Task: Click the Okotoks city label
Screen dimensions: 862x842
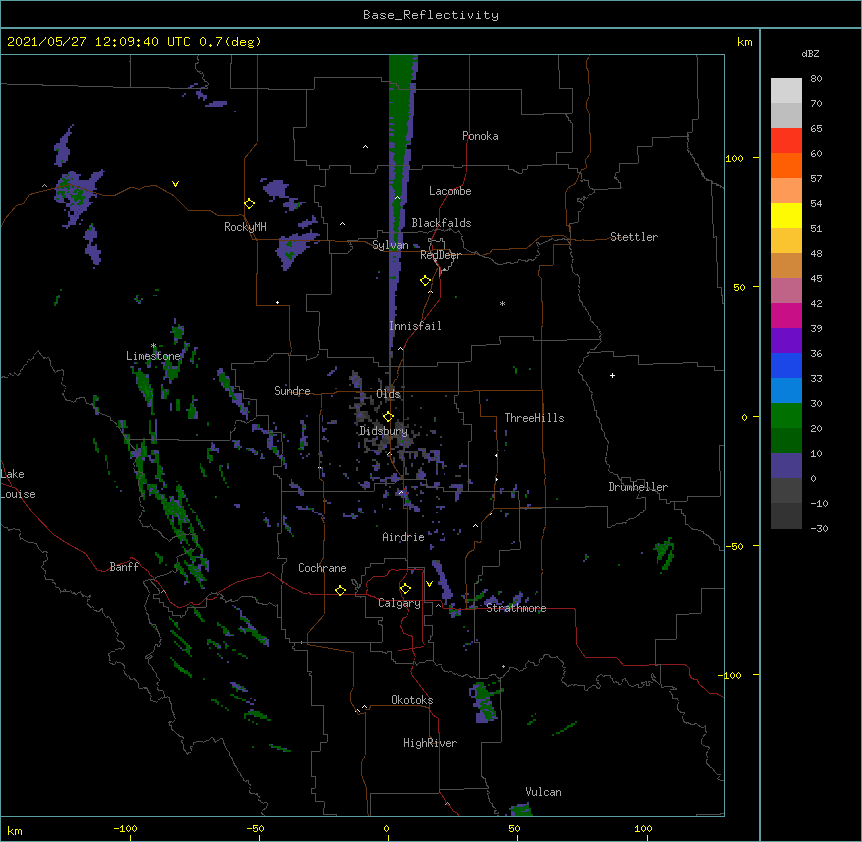Action: click(412, 700)
